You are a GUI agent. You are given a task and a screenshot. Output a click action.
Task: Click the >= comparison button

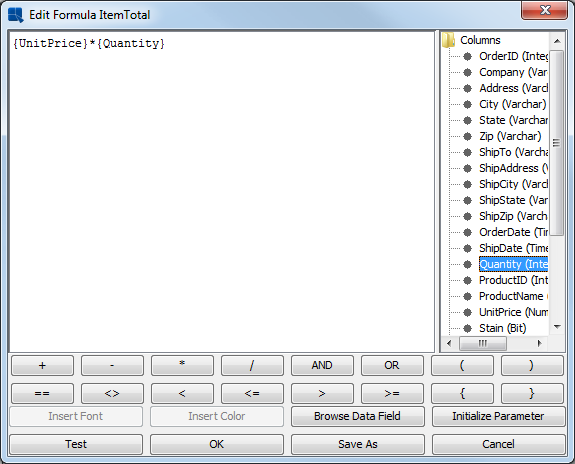(392, 393)
